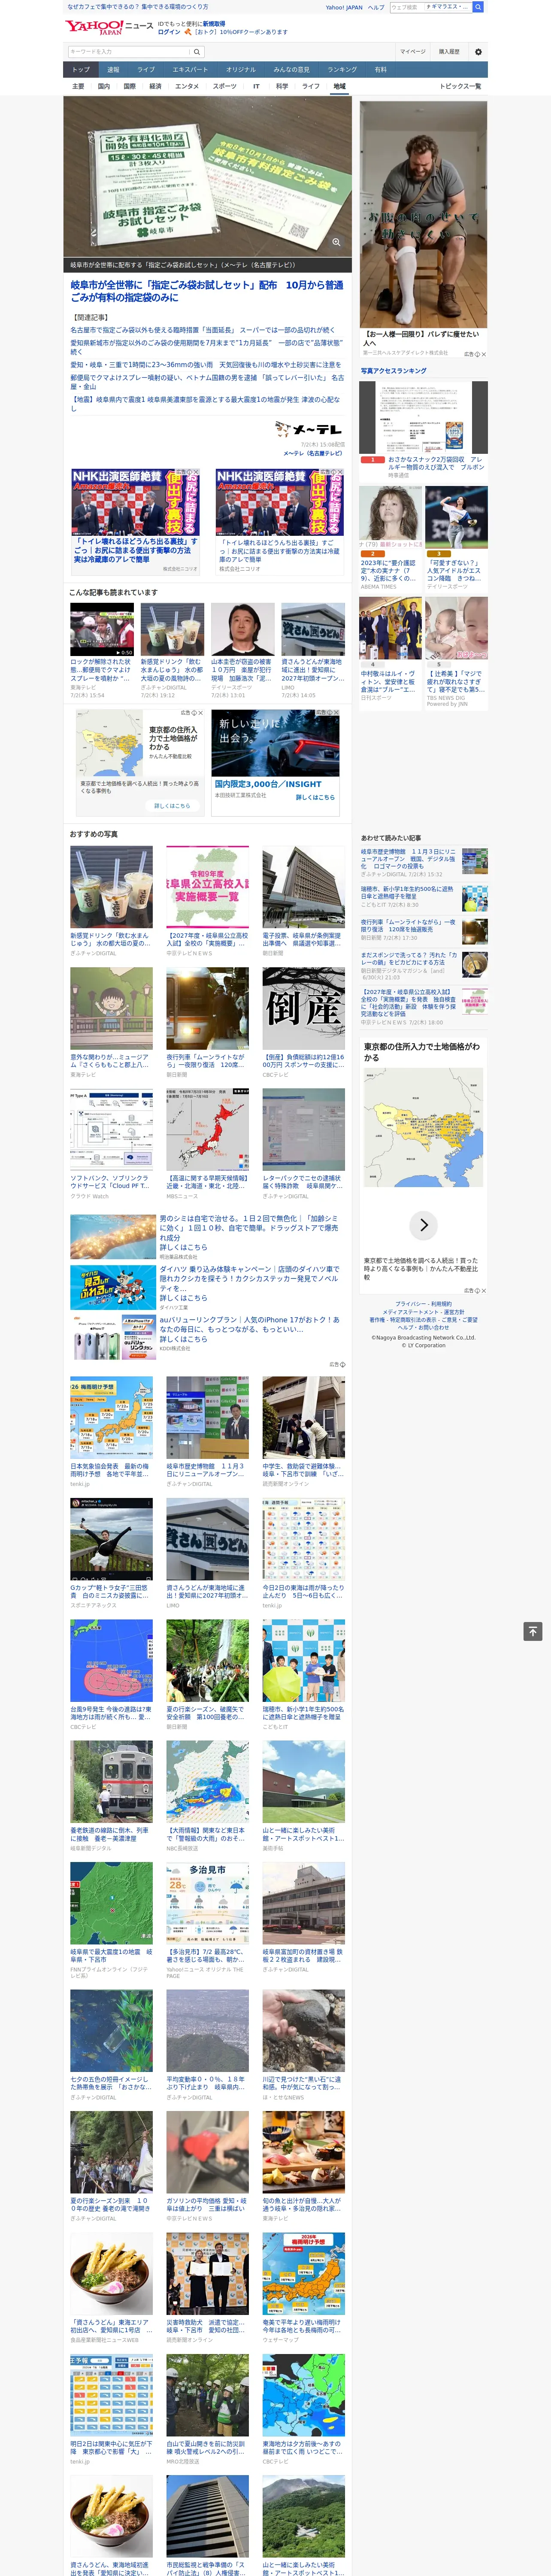Jump back to top with the arrow button

tap(533, 1631)
